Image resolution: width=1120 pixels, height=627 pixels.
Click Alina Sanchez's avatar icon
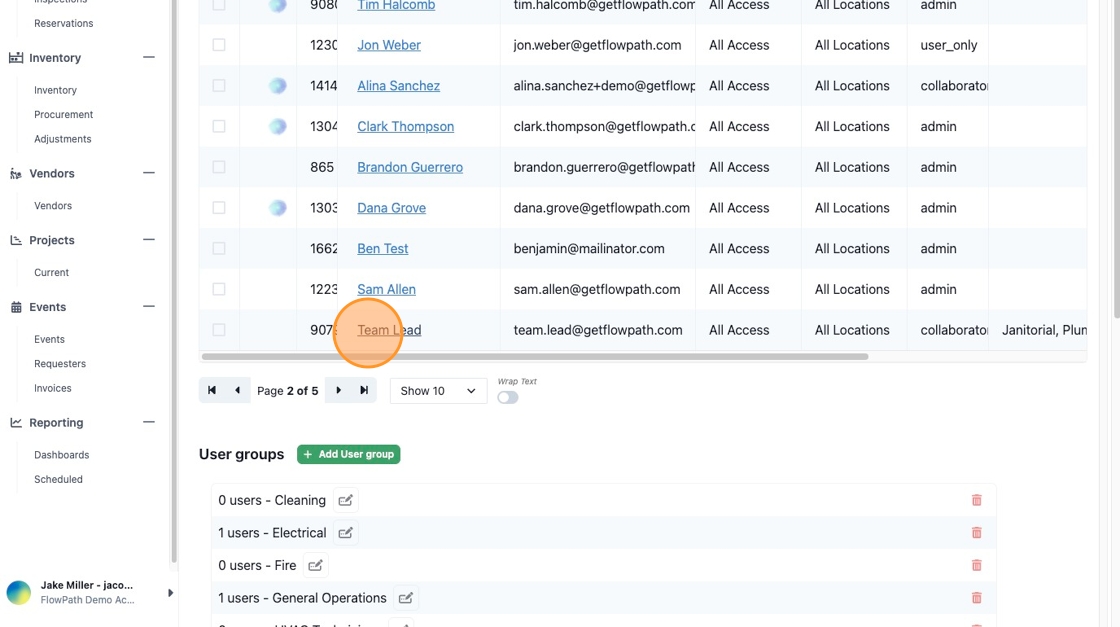(278, 86)
